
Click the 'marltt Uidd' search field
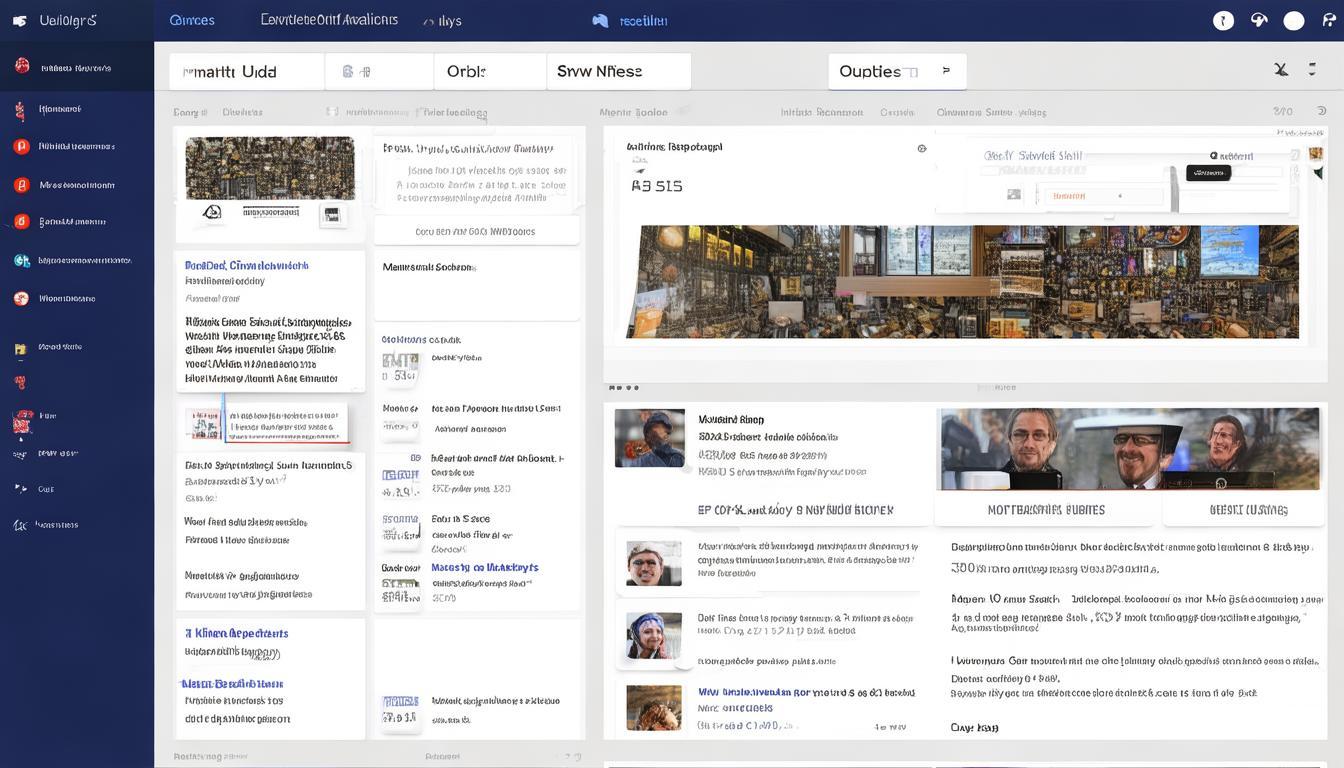(246, 72)
